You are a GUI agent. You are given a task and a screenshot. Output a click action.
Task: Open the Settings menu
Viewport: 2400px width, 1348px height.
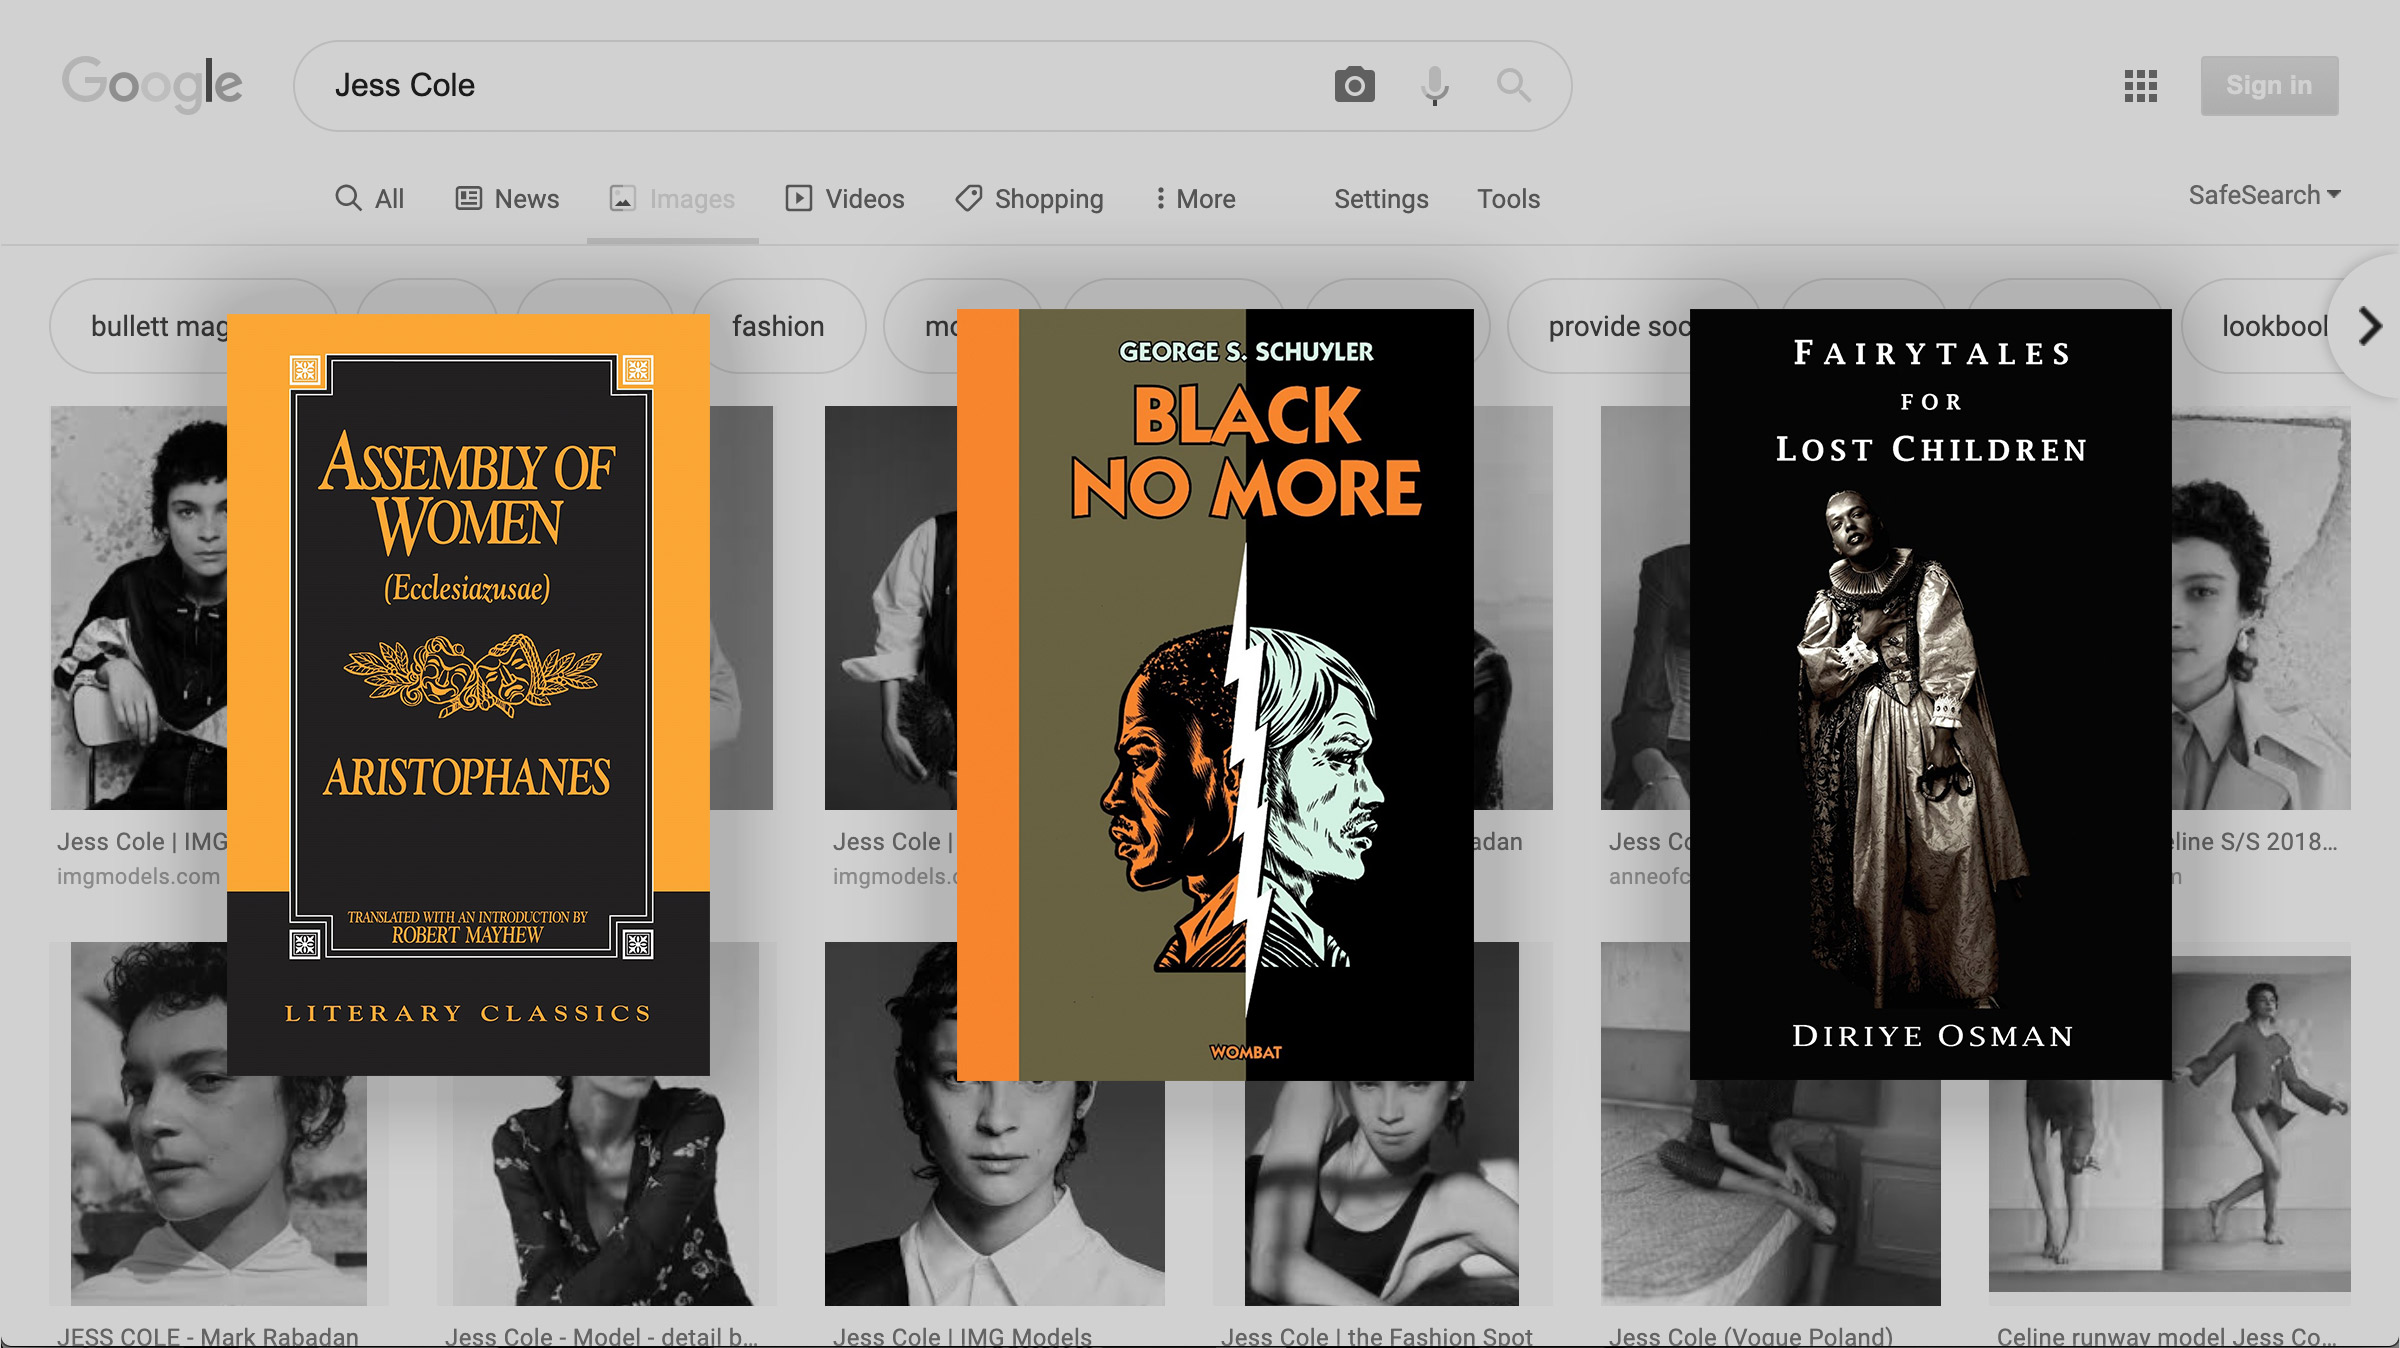(1381, 199)
